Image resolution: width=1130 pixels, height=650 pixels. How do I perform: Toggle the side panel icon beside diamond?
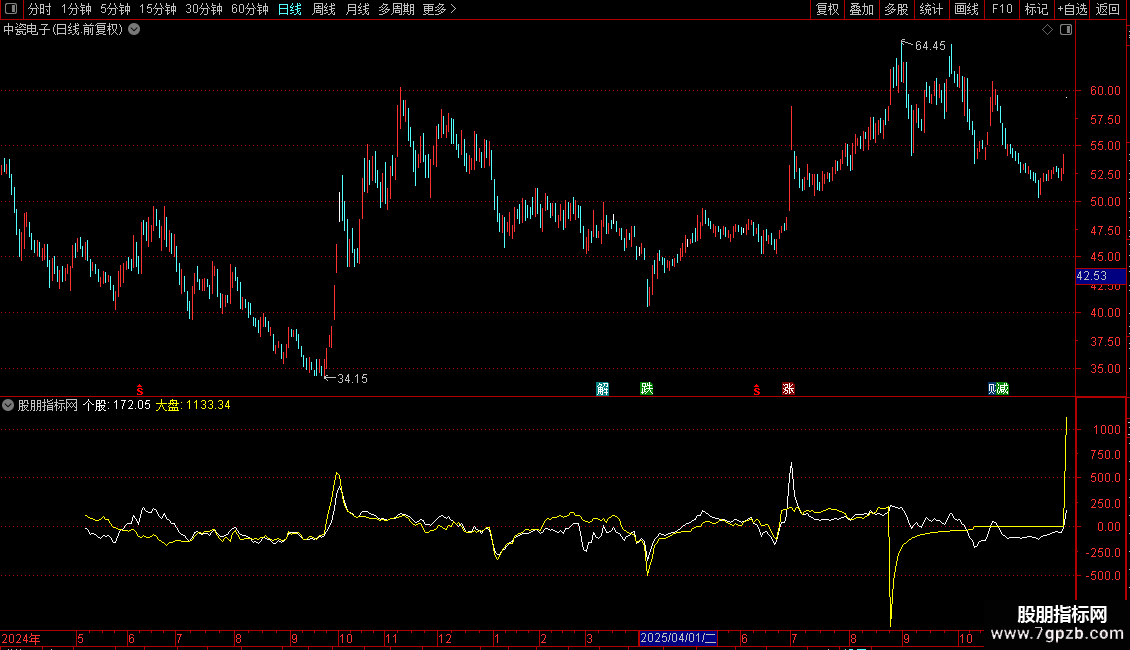[x=1066, y=30]
